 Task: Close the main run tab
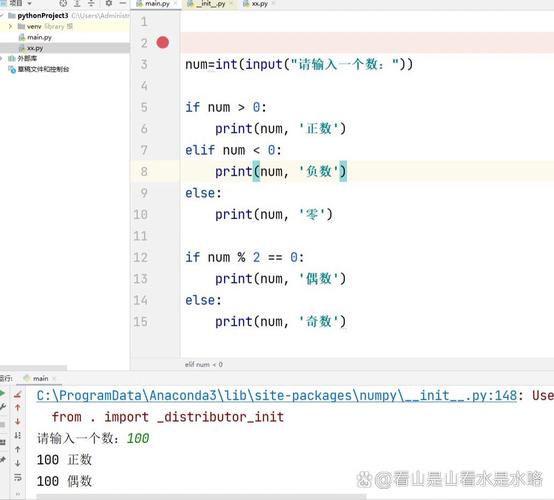point(54,378)
